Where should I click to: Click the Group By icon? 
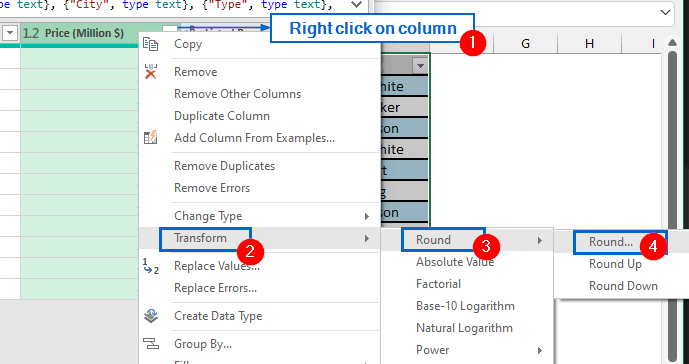click(x=151, y=343)
